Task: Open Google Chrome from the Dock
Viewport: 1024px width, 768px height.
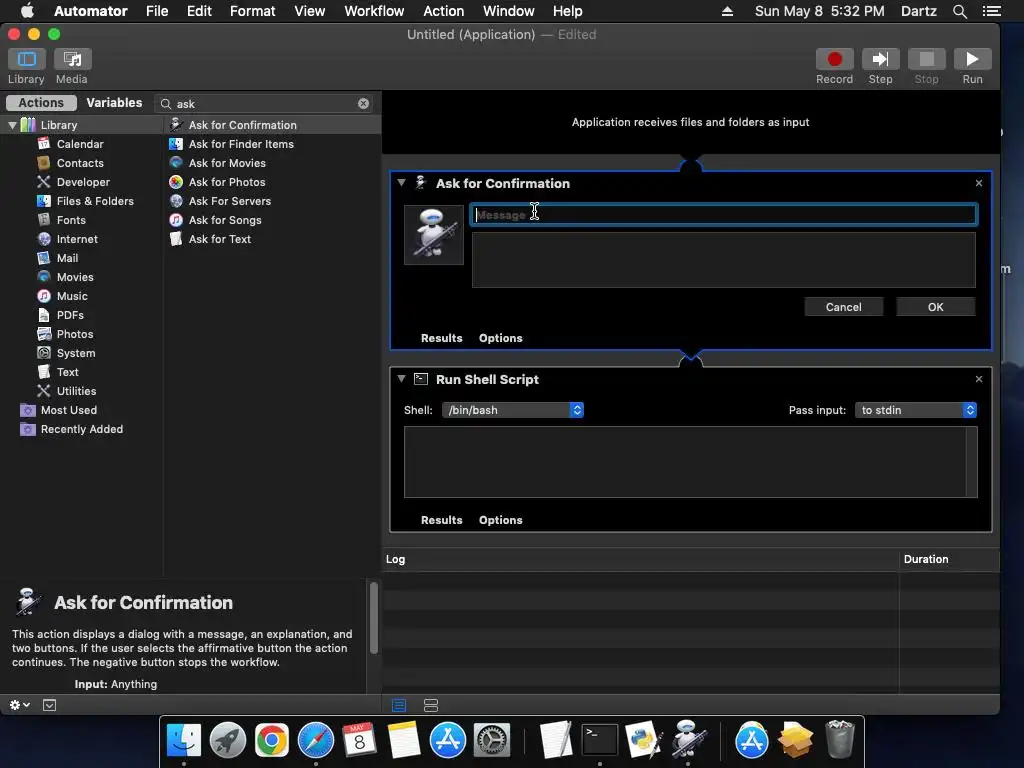Action: [x=272, y=741]
